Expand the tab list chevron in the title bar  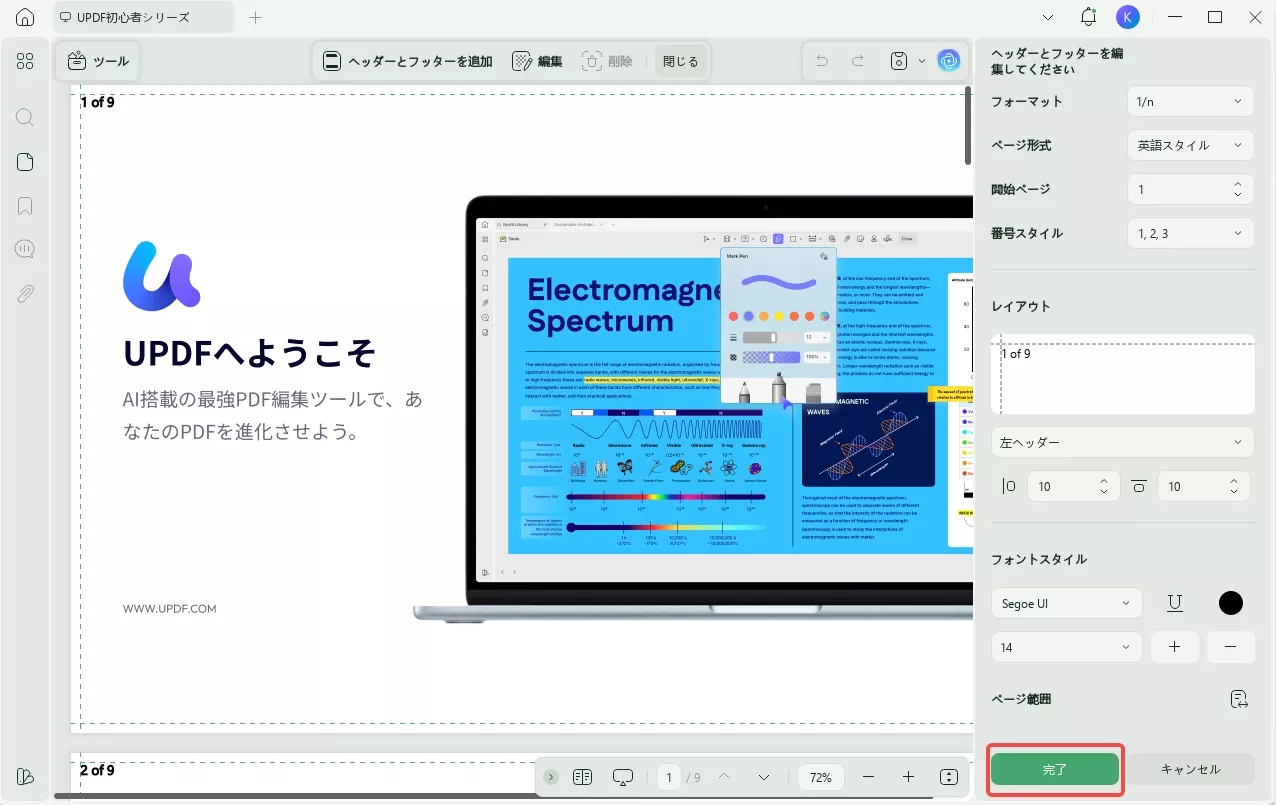(x=1048, y=17)
